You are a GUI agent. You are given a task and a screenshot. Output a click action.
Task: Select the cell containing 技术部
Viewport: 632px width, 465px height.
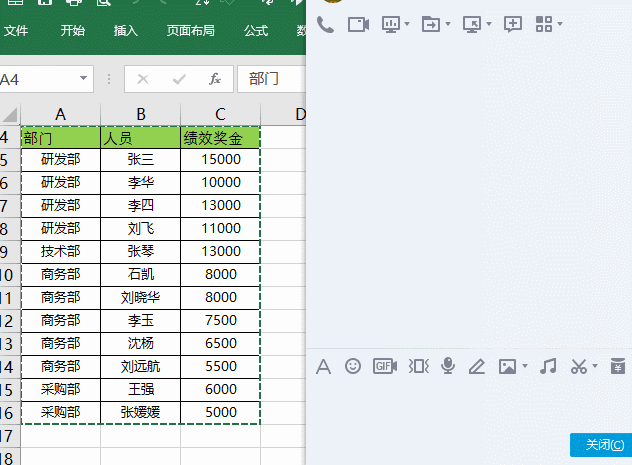(x=60, y=252)
